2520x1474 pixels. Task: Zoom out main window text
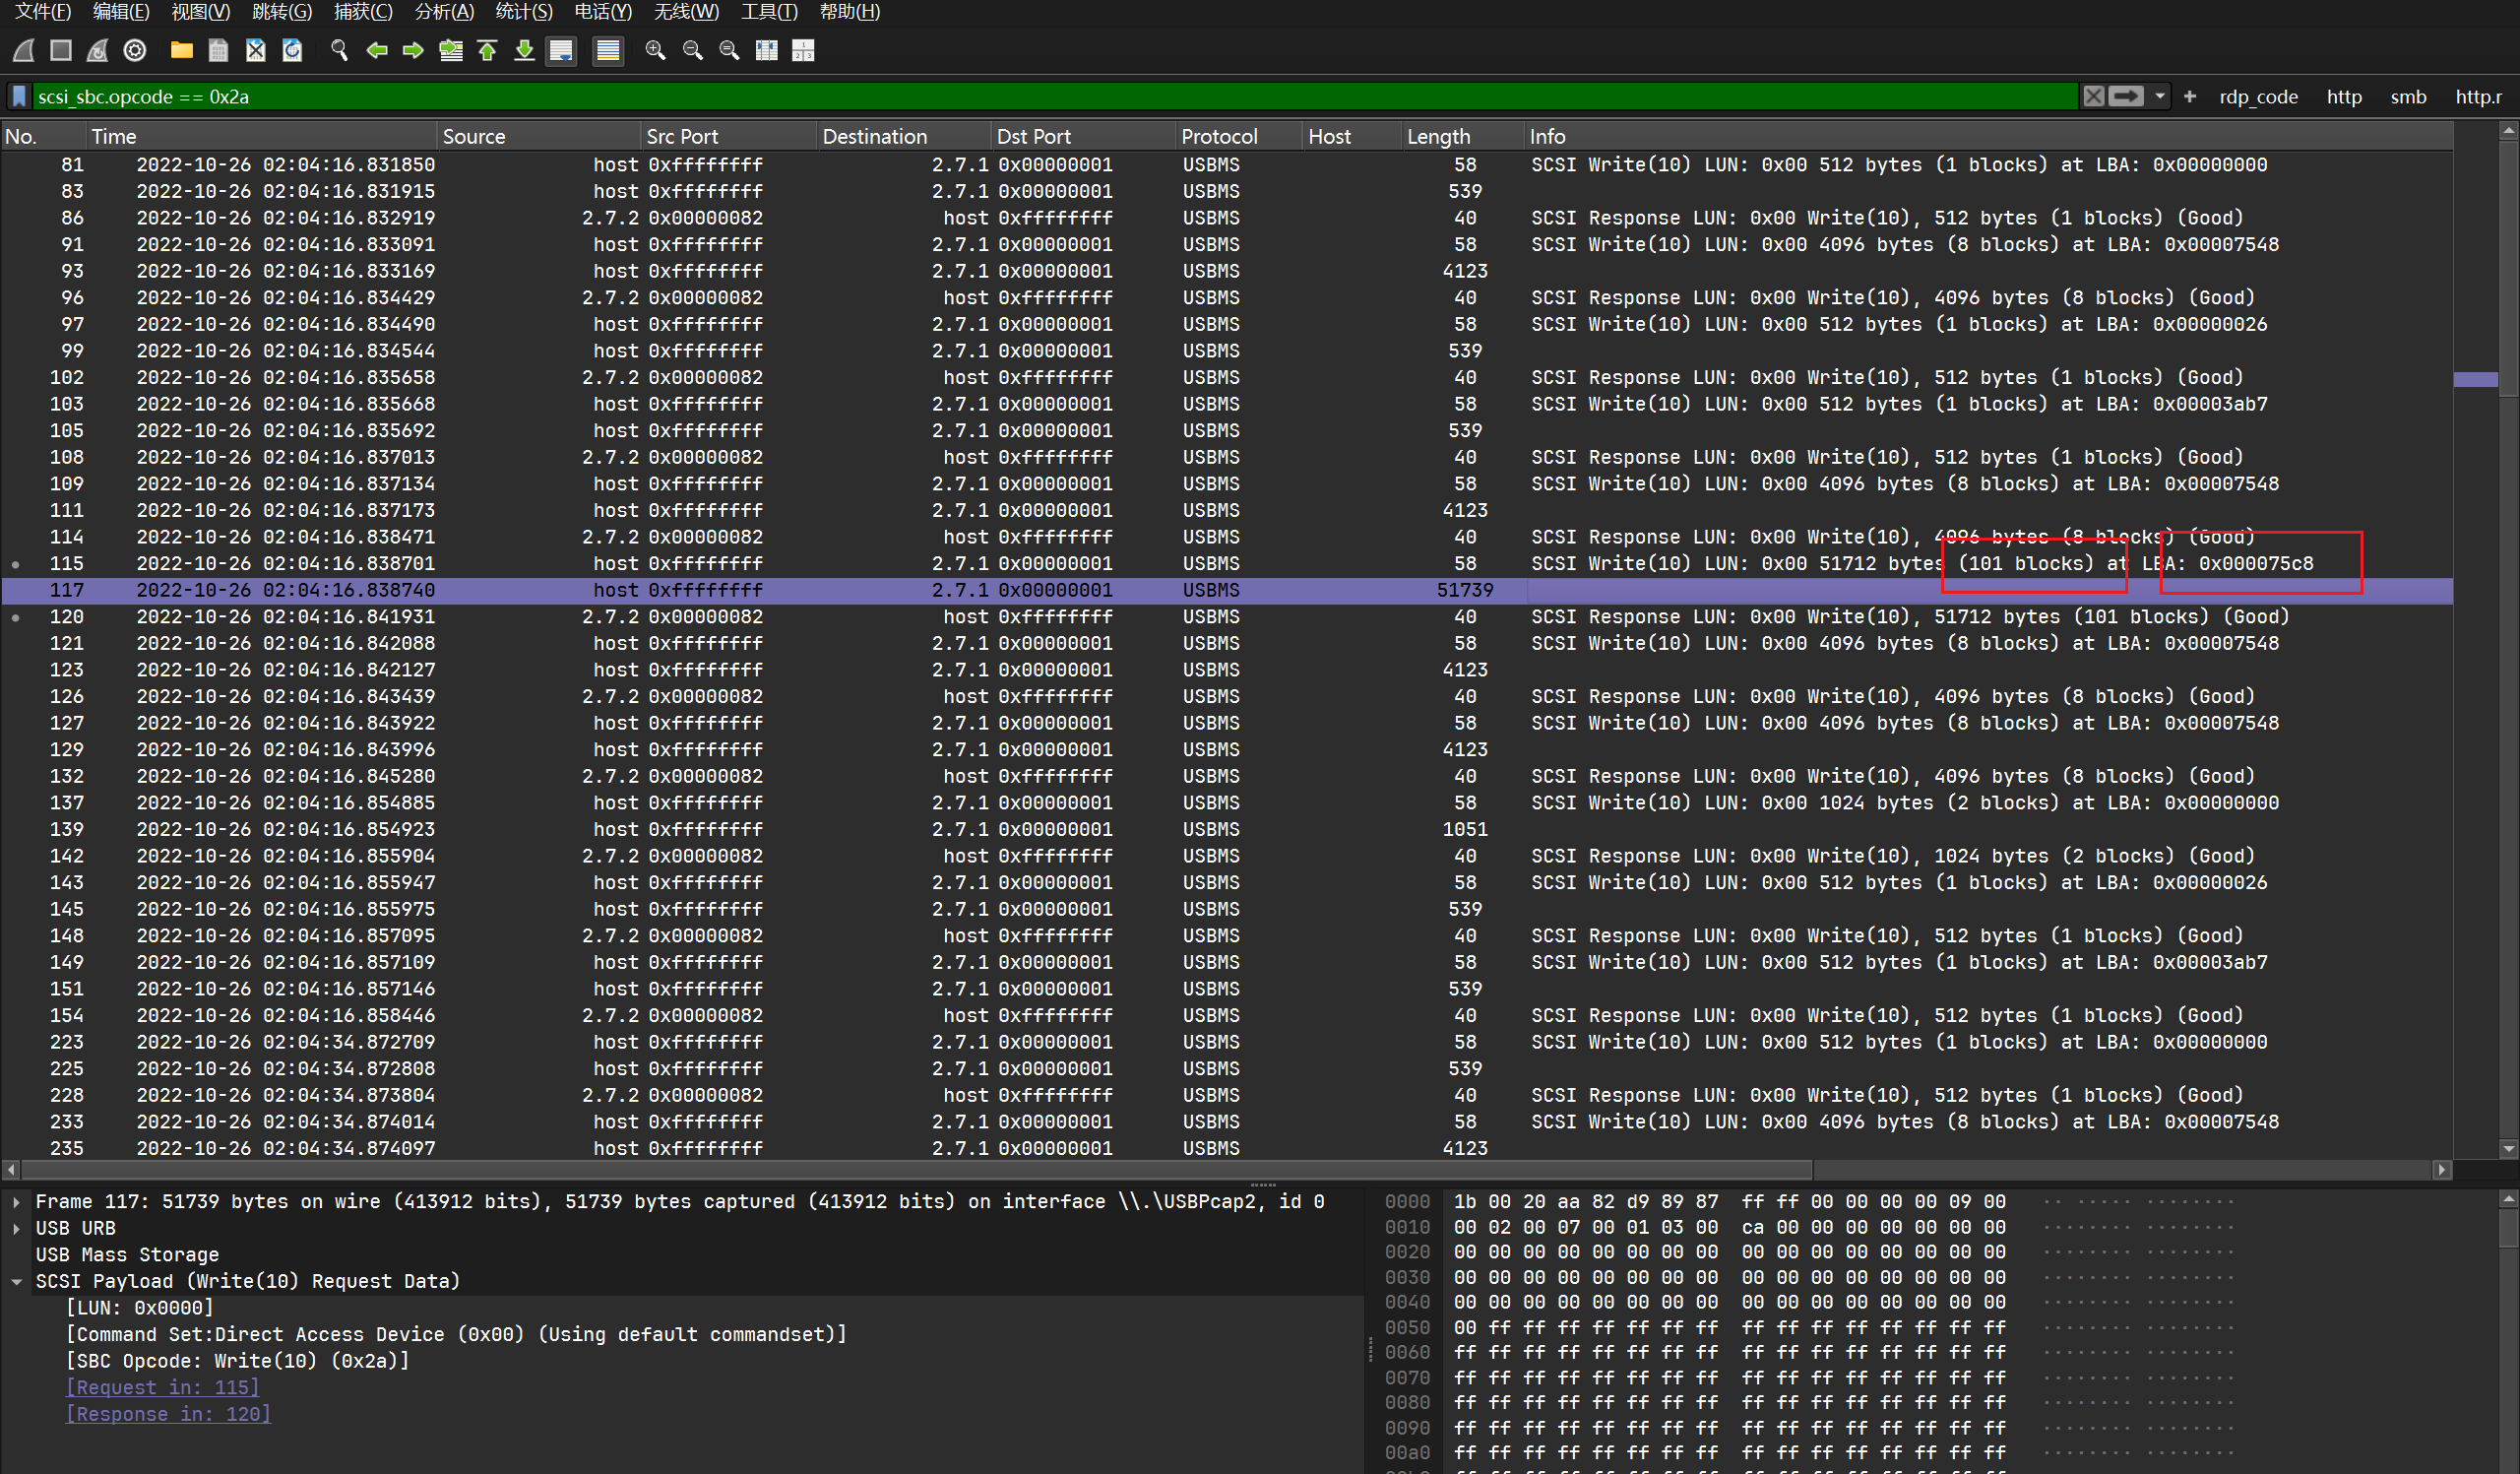(692, 50)
